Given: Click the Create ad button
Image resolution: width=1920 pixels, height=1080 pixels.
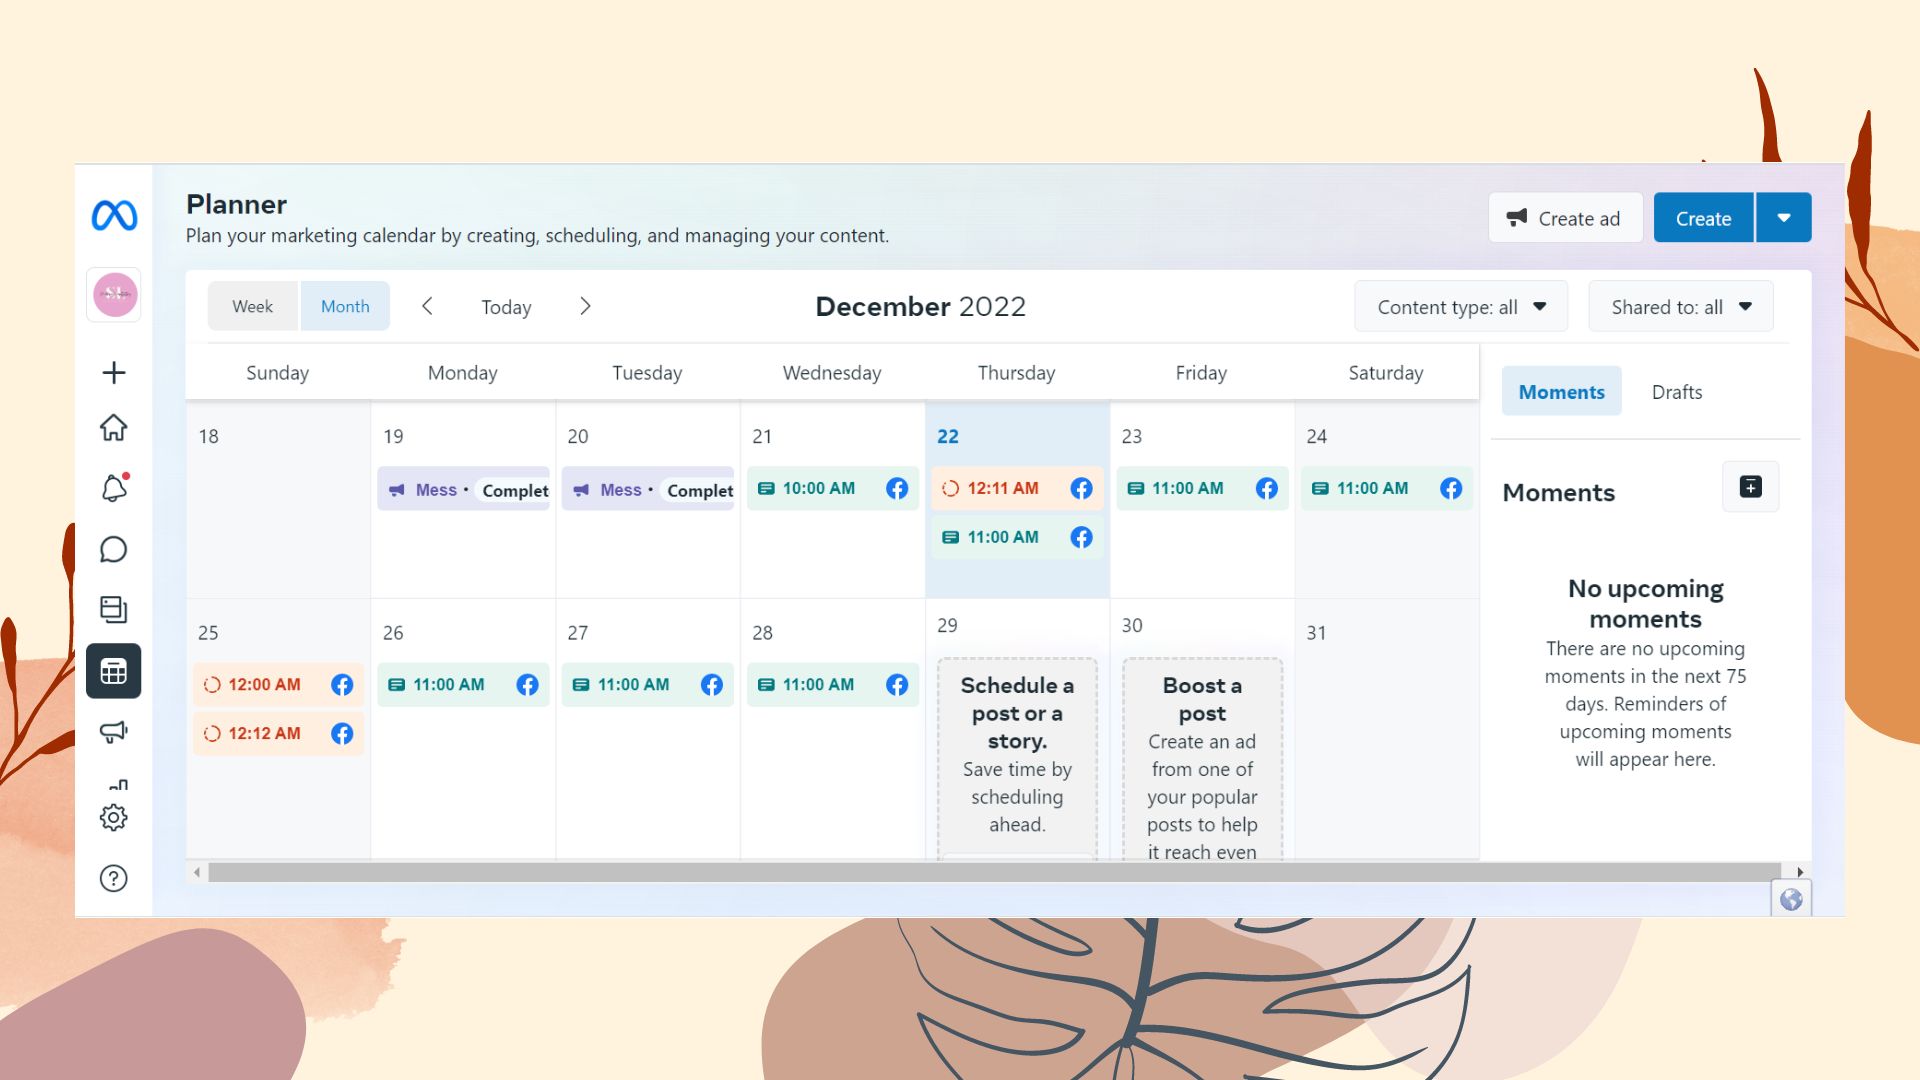Looking at the screenshot, I should (1565, 218).
